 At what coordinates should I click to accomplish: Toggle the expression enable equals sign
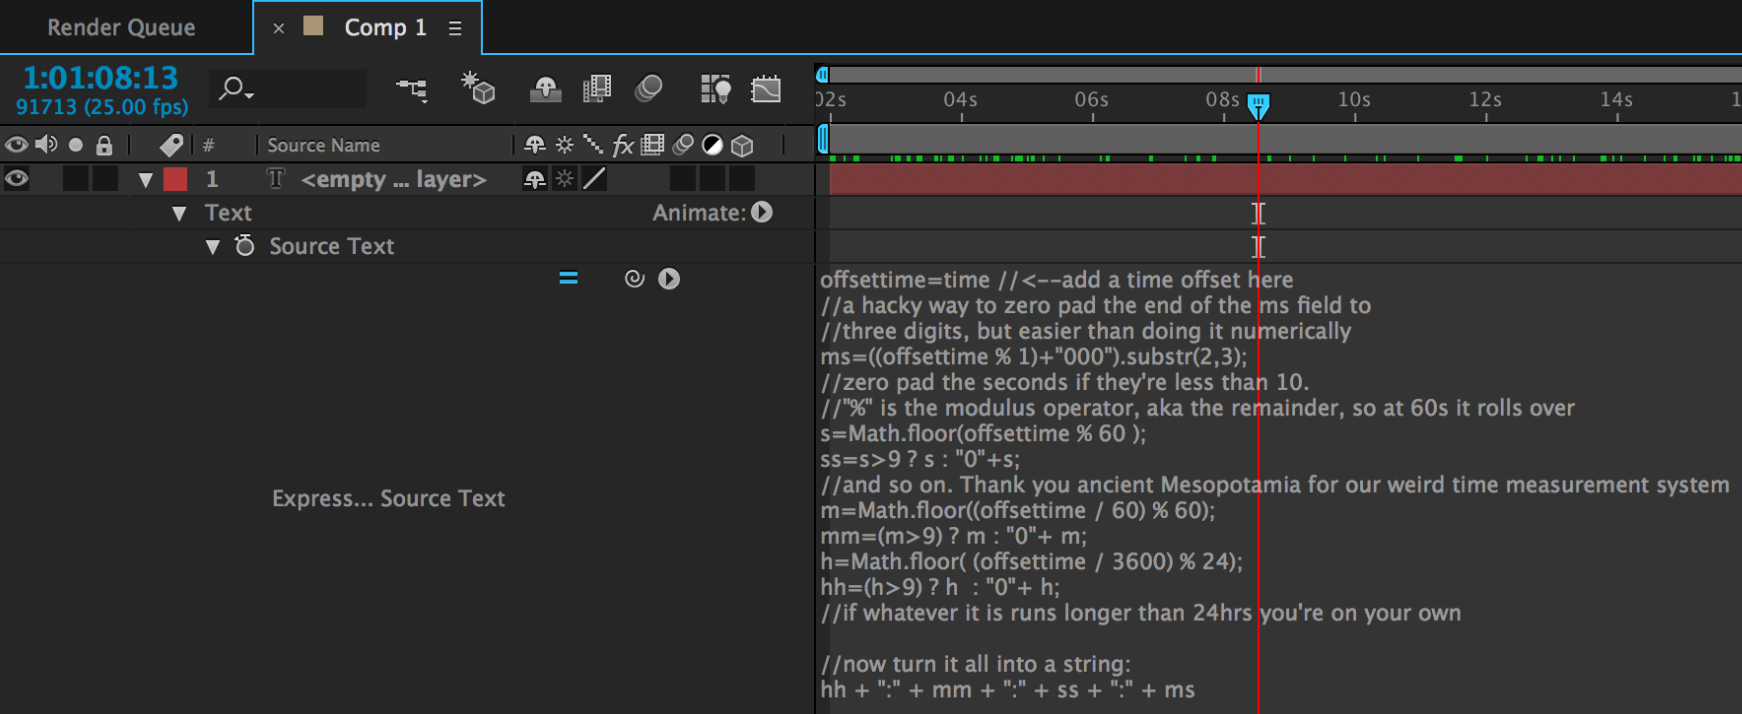568,279
